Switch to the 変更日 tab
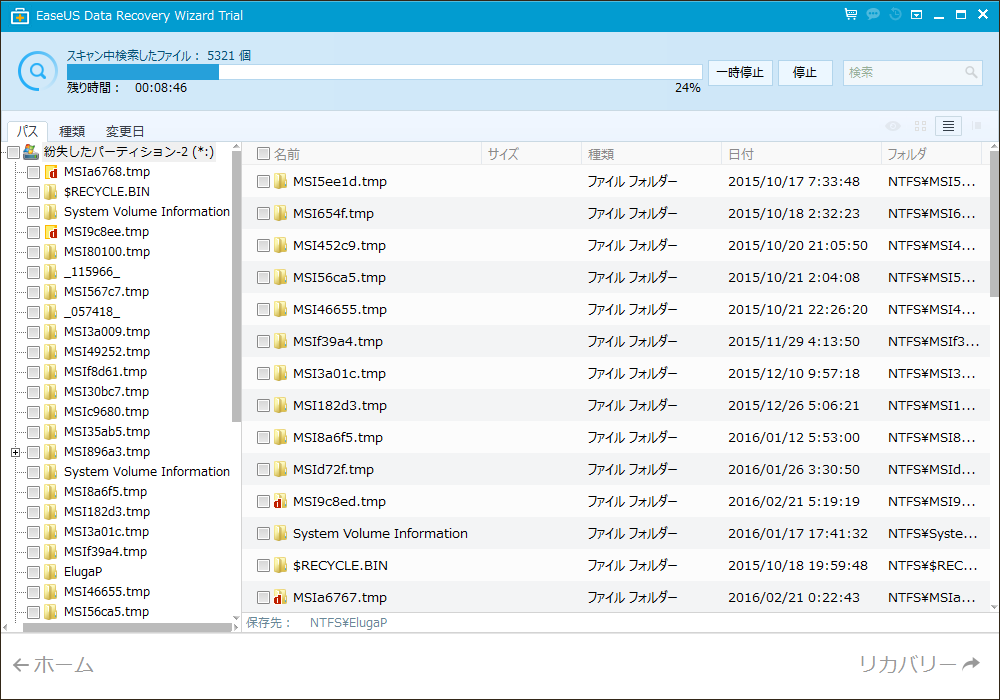Screen dimensions: 1000x700 tap(124, 131)
